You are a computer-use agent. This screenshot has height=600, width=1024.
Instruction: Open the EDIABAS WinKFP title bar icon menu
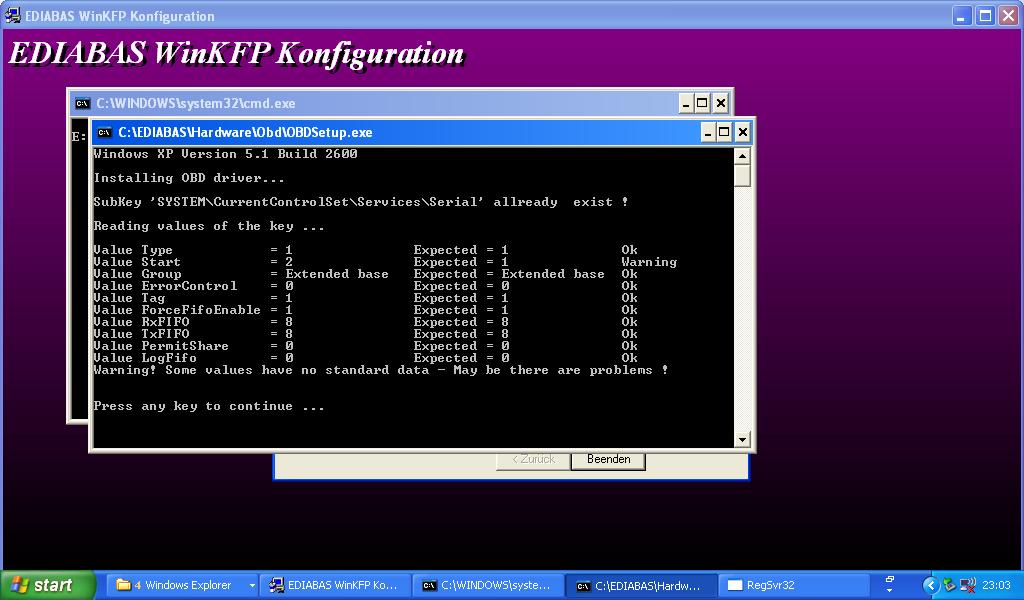pos(13,16)
